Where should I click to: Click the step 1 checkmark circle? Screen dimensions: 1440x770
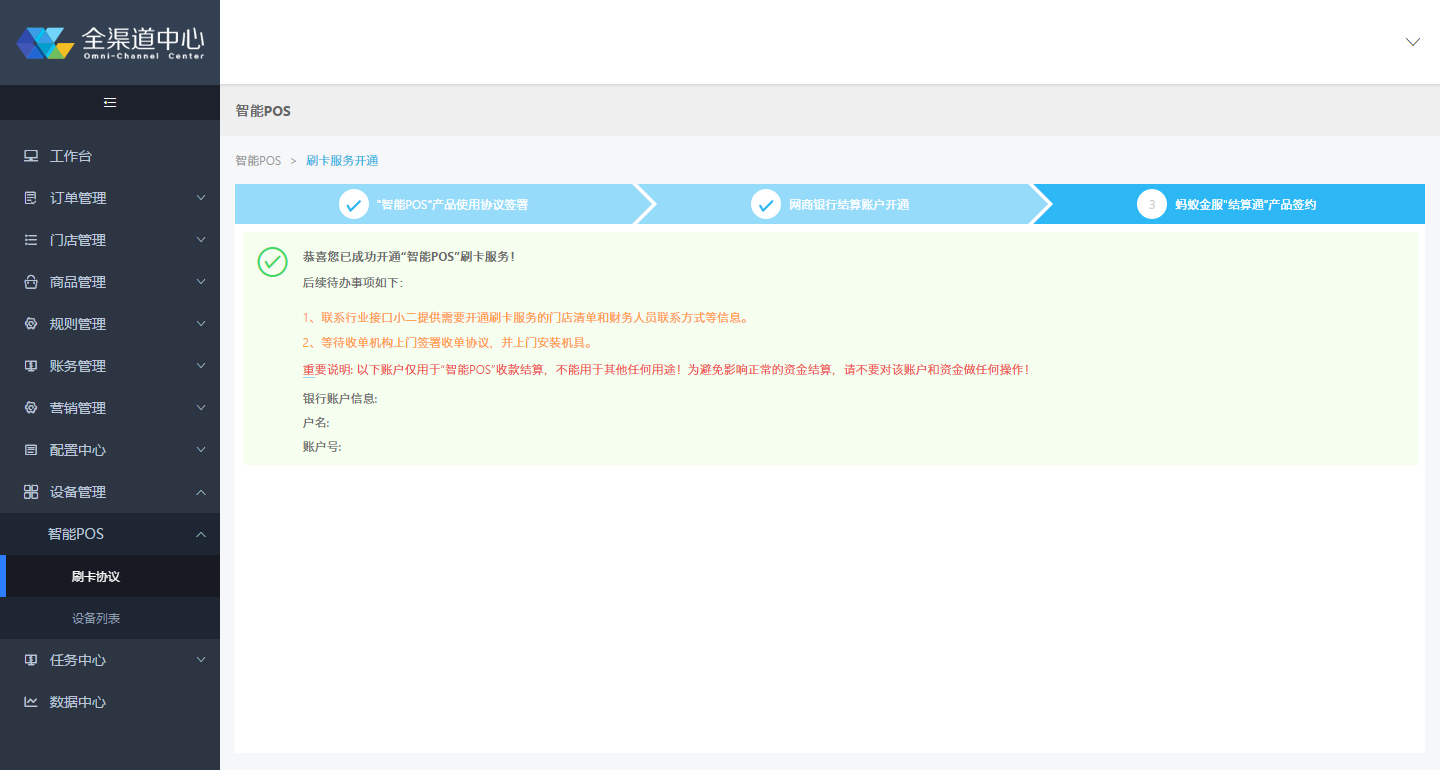(354, 204)
